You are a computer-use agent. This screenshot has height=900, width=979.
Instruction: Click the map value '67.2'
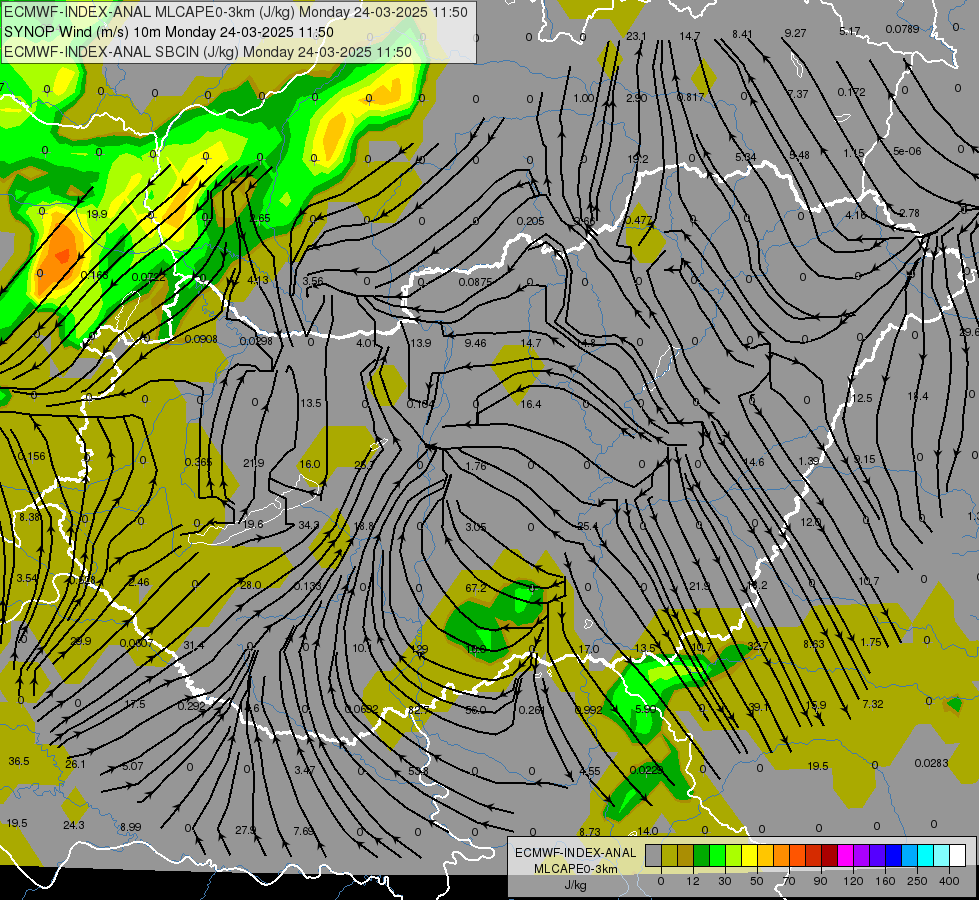pos(476,588)
